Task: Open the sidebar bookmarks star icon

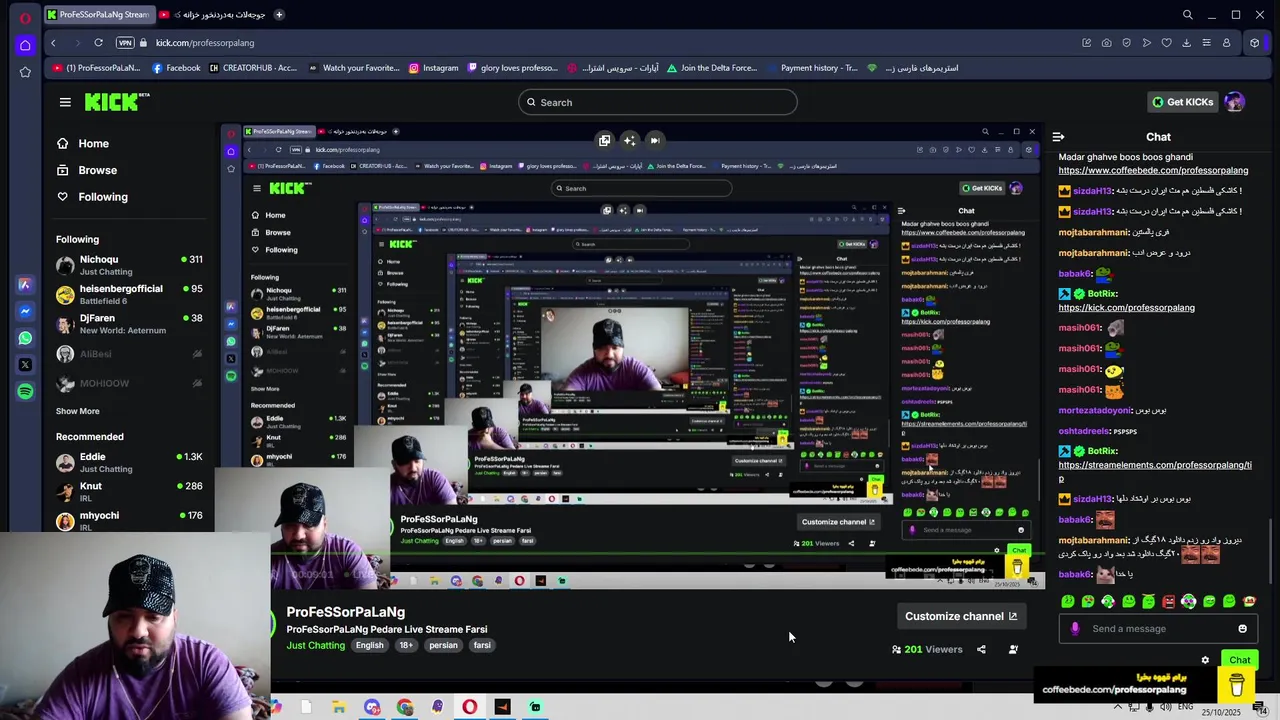Action: click(x=25, y=72)
